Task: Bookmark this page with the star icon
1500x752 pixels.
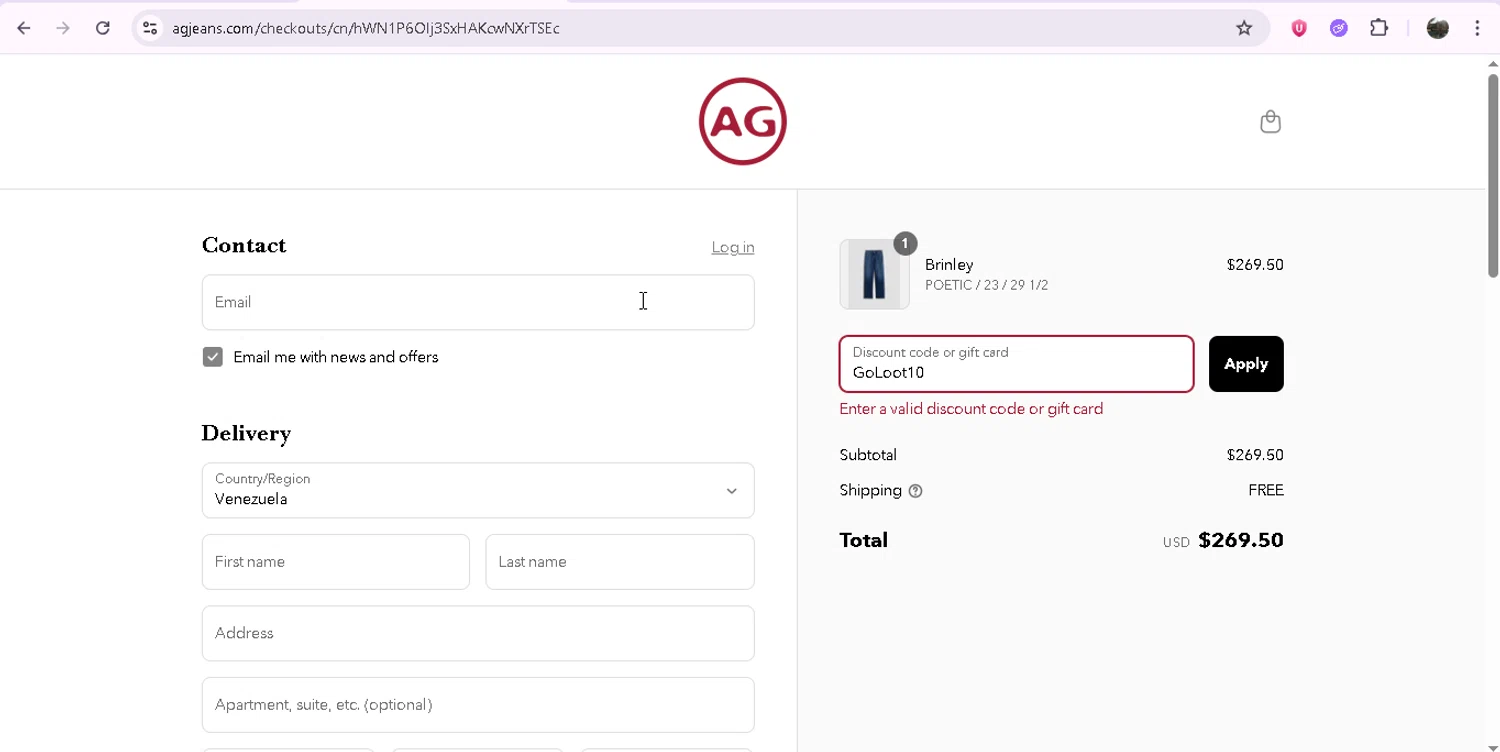Action: (1244, 28)
